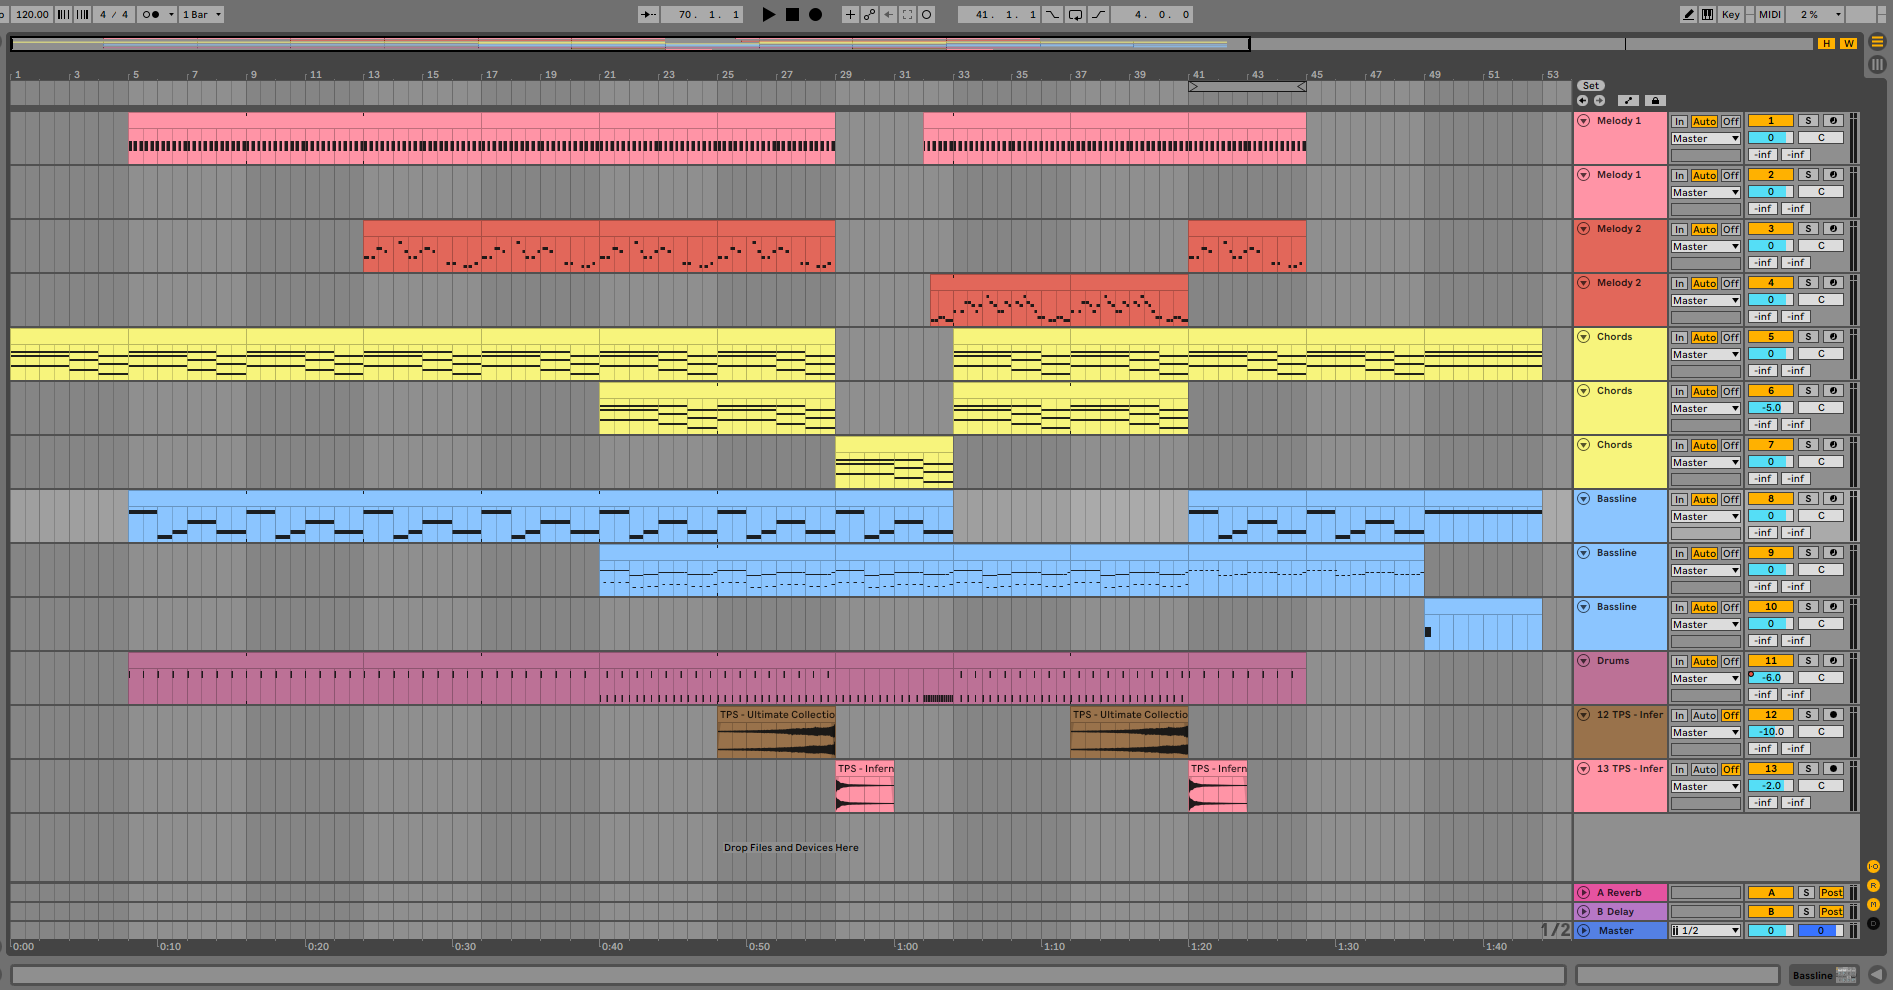
Task: Deactivate track 5 Chords activator
Action: point(1770,337)
